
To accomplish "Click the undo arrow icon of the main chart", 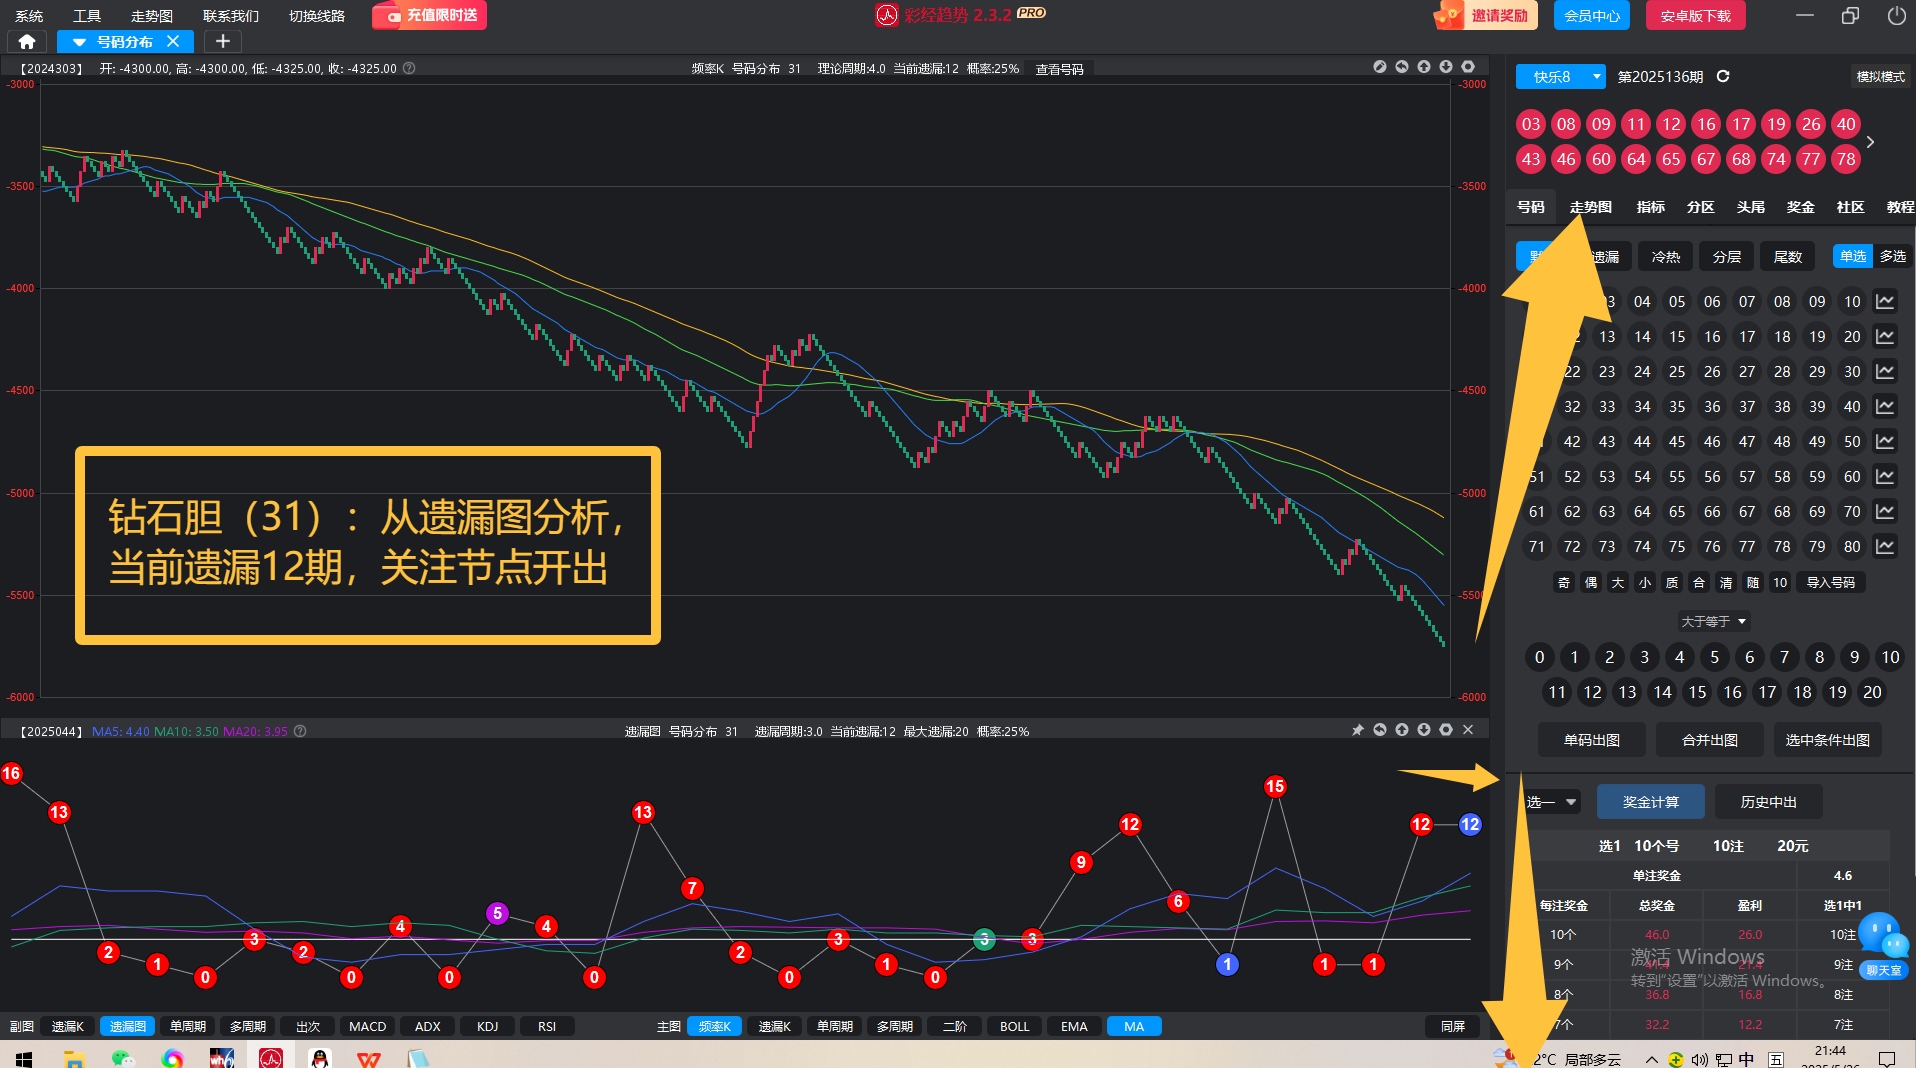I will click(x=1402, y=67).
